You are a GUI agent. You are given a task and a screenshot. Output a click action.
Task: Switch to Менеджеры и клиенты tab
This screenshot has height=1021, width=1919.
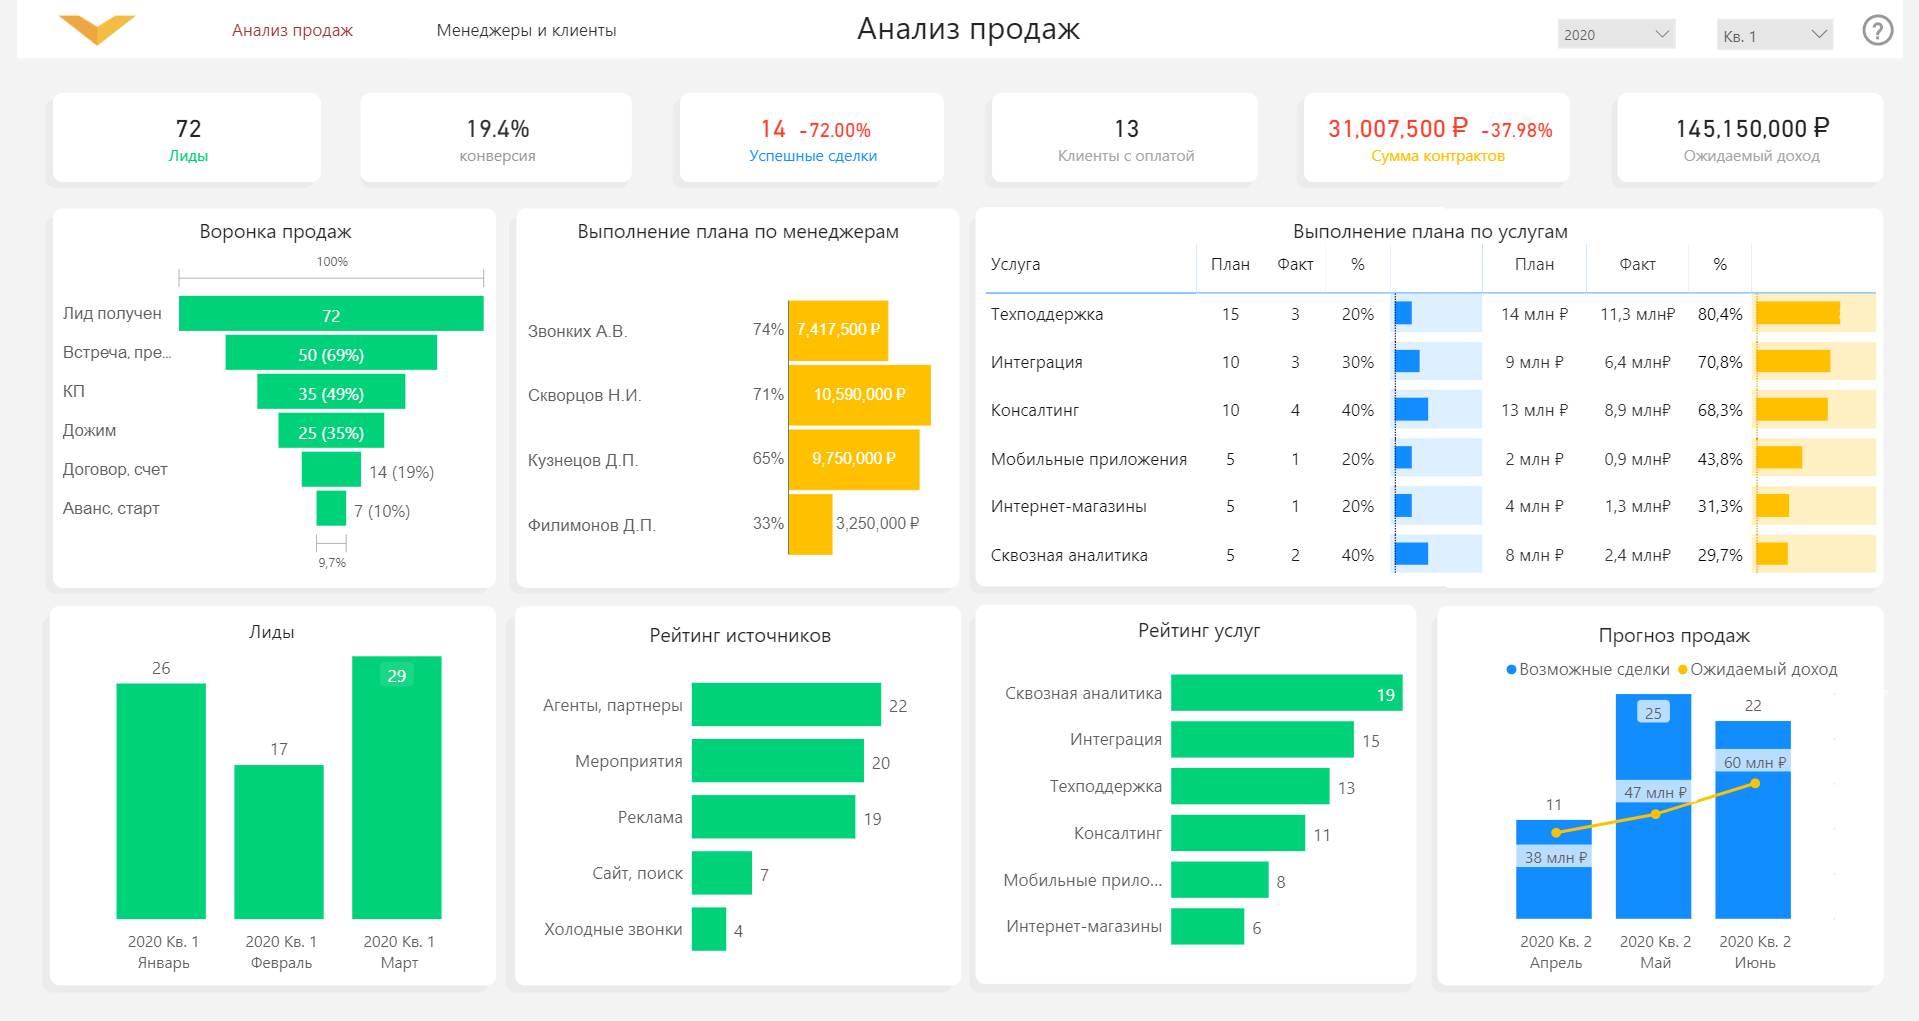(526, 31)
